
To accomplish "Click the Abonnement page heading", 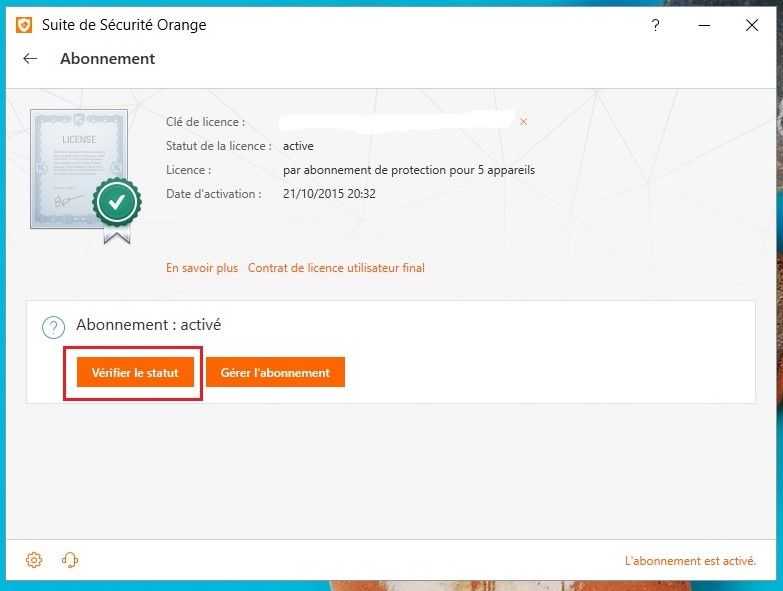I will click(x=107, y=59).
